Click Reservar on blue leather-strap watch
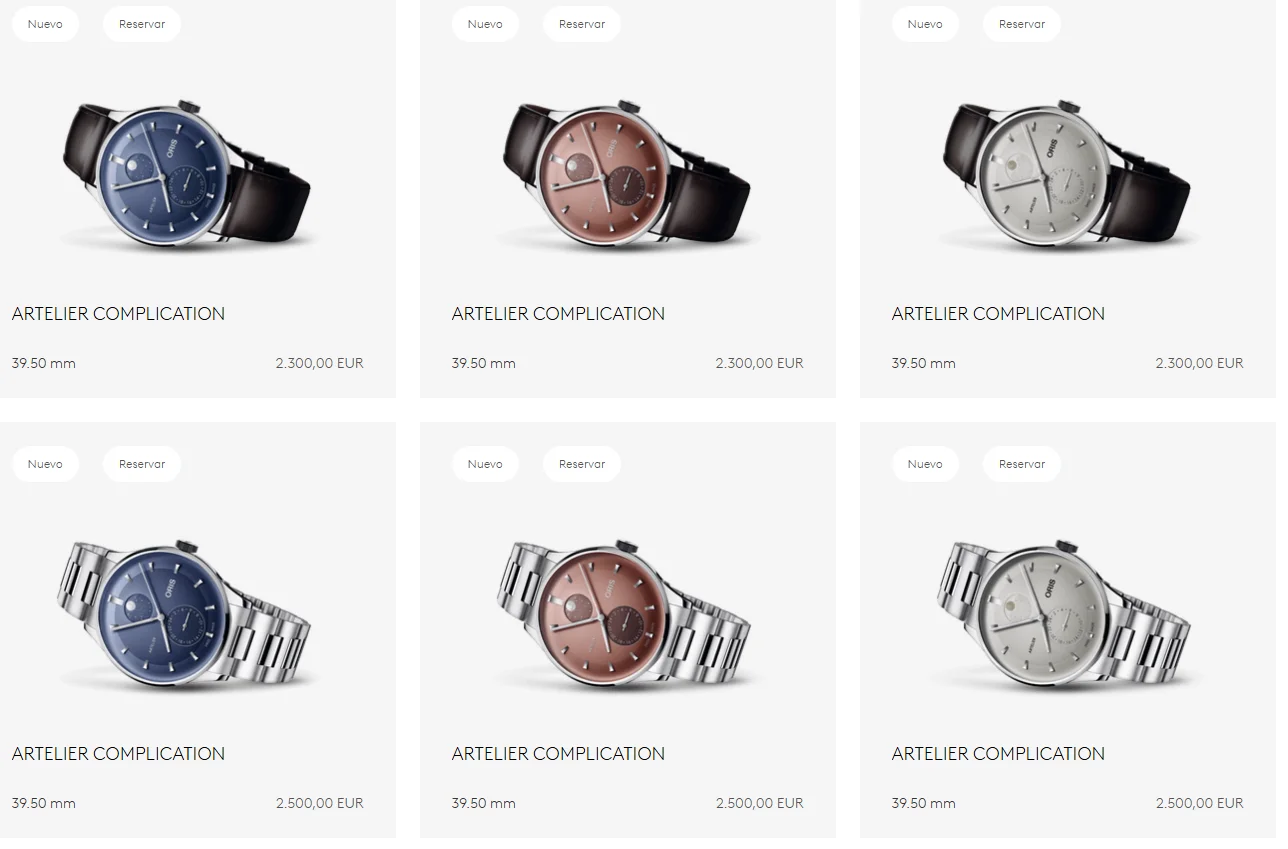This screenshot has width=1288, height=849. (142, 24)
